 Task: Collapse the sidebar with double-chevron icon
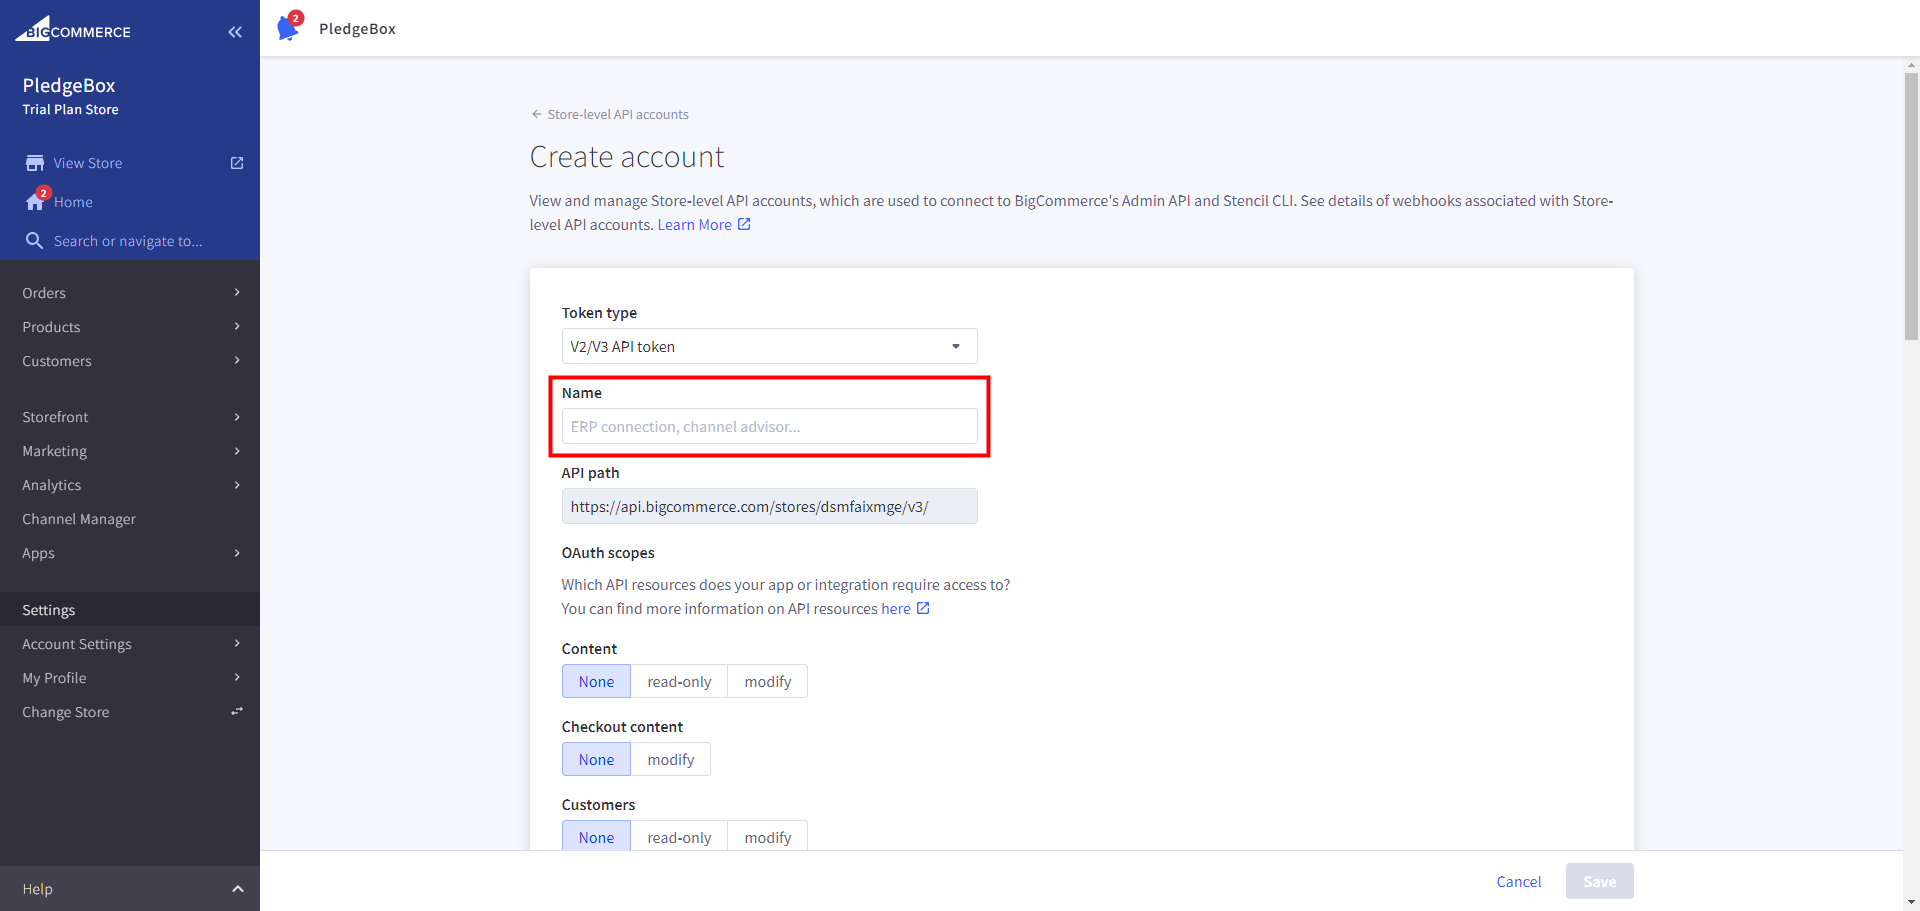tap(235, 32)
